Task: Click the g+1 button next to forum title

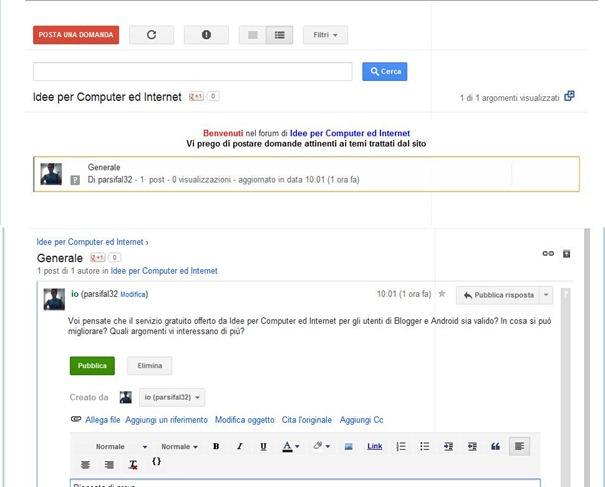Action: coord(196,96)
